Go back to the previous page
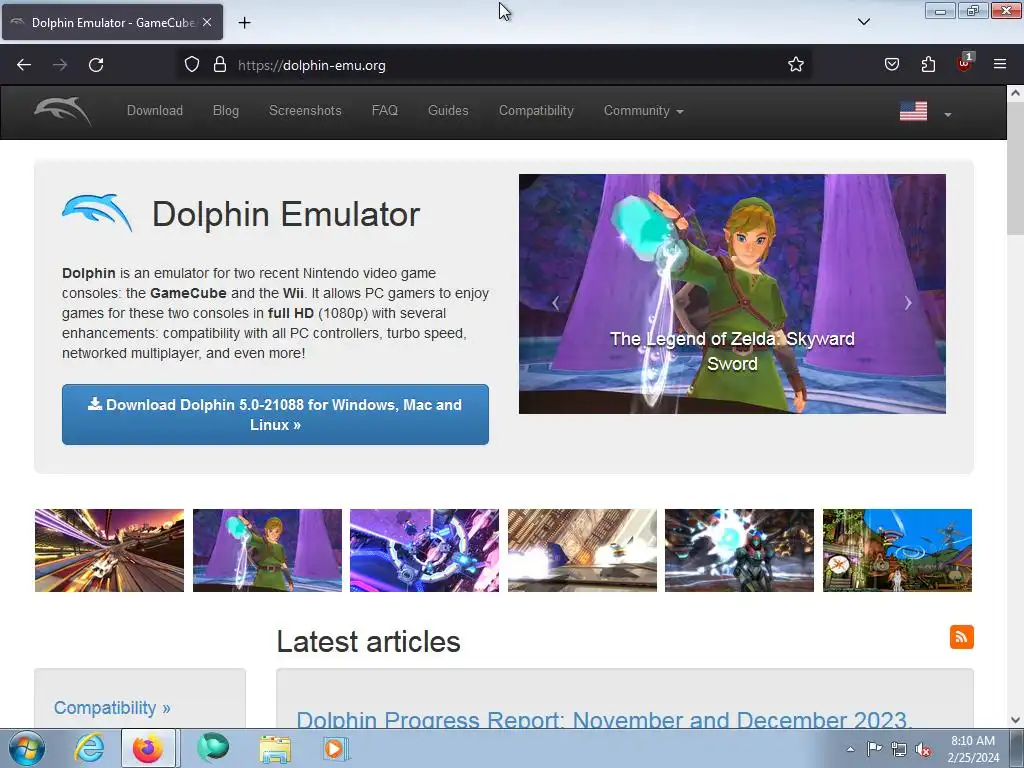Viewport: 1024px width, 768px height. tap(24, 65)
